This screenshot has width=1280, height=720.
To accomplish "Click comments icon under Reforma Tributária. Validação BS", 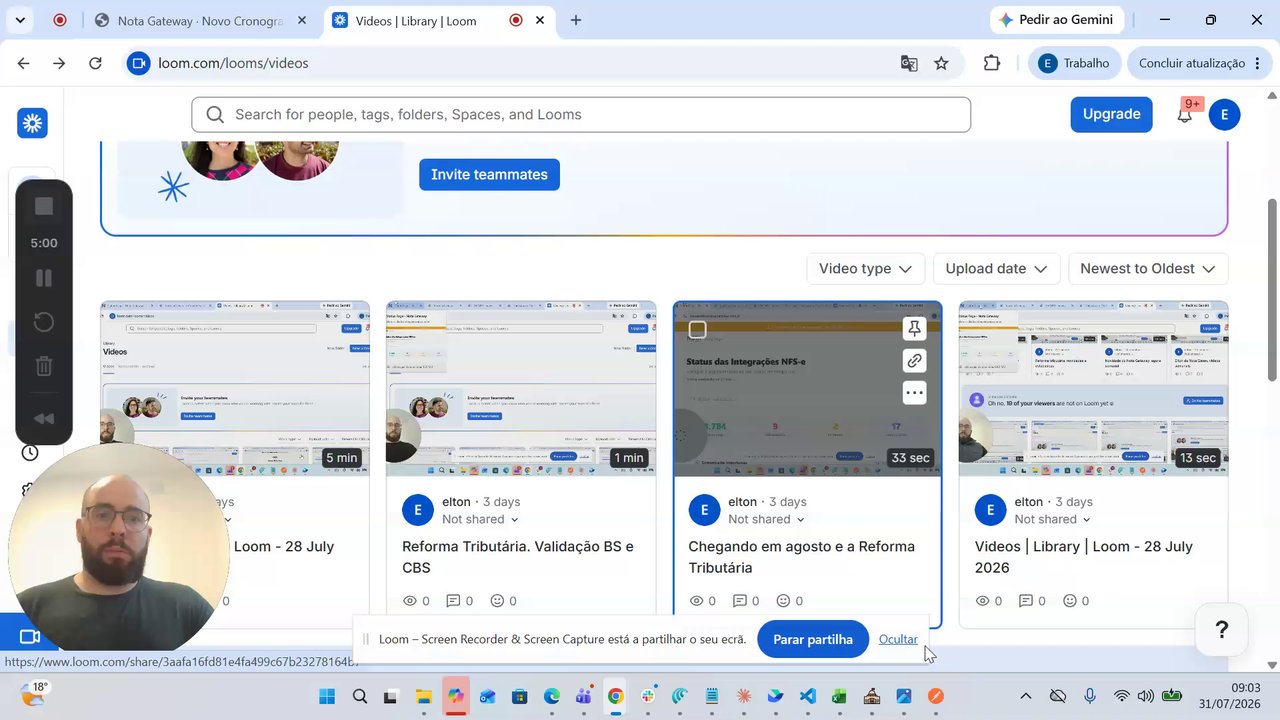I will pos(453,601).
